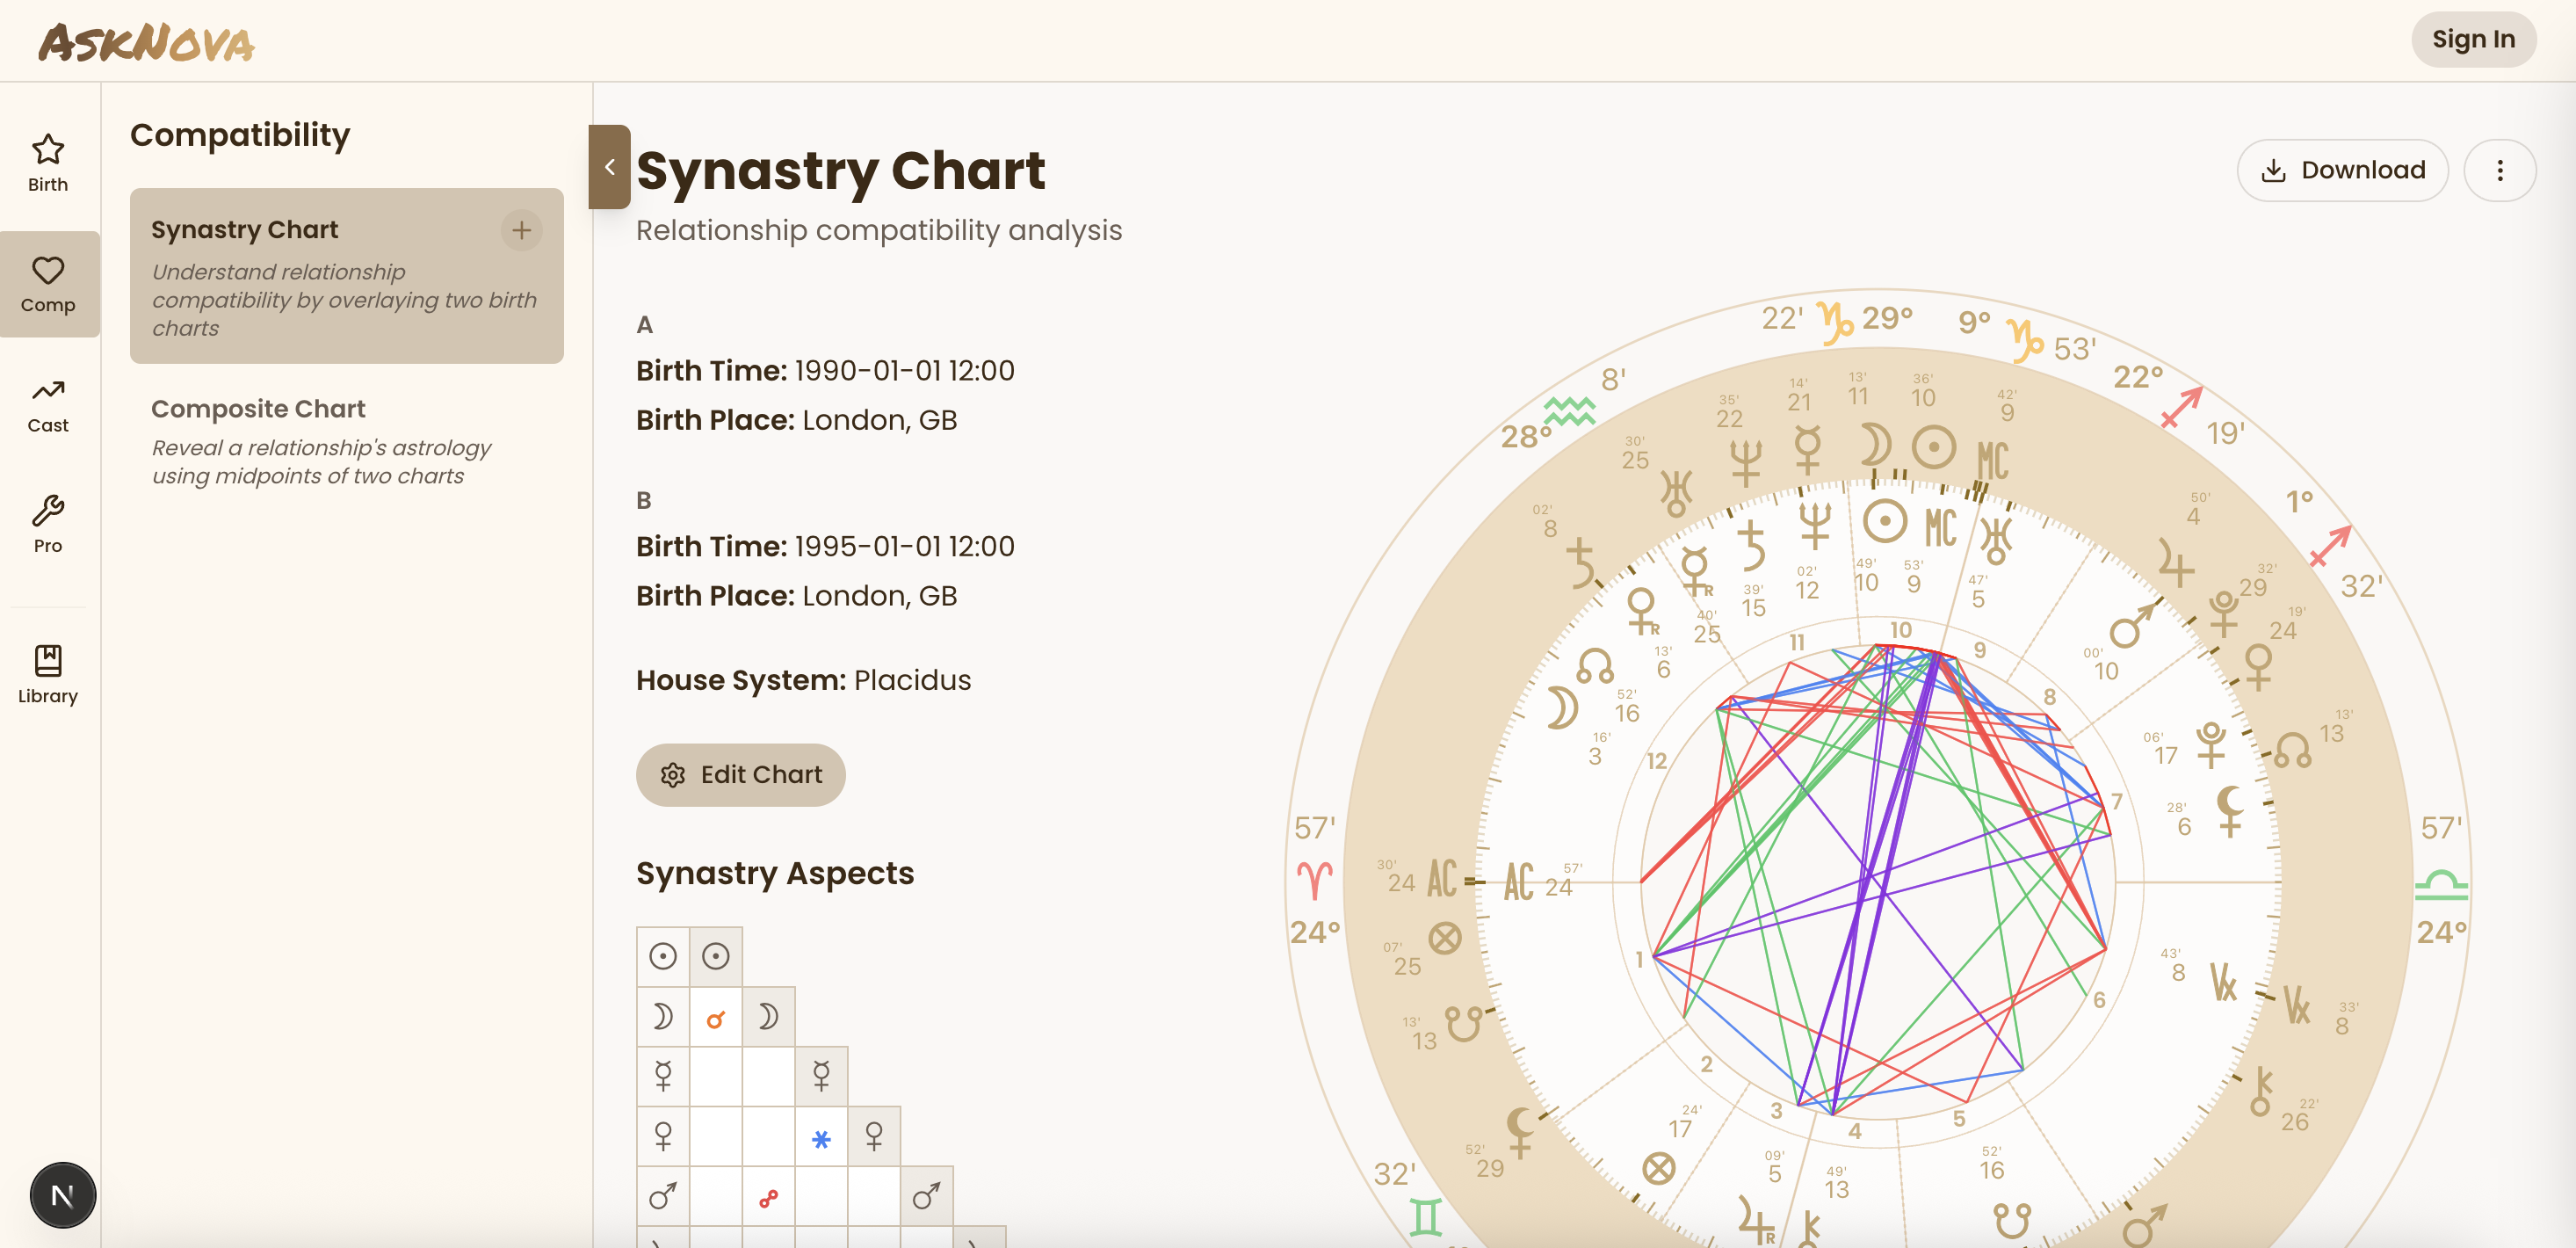The height and width of the screenshot is (1248, 2576).
Task: Click the Sun header cell in aspects grid
Action: coord(715,956)
